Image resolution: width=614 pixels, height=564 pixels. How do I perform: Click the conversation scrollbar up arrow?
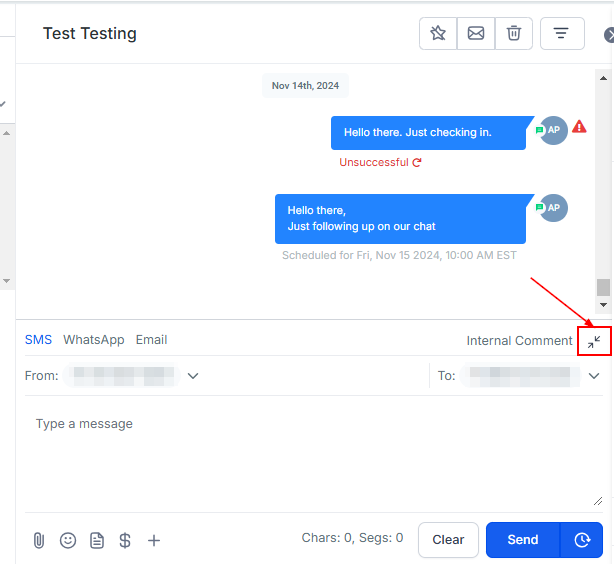click(x=603, y=78)
